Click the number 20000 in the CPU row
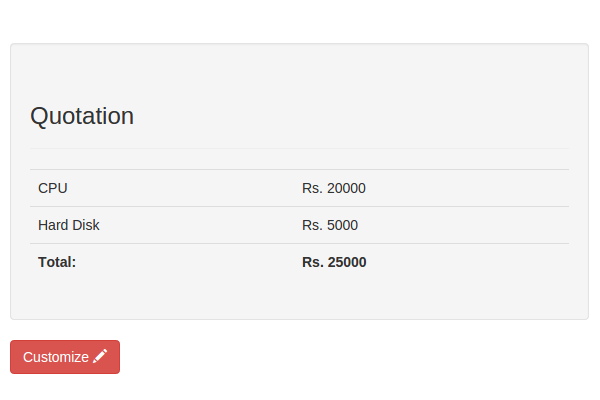 pyautogui.click(x=346, y=188)
